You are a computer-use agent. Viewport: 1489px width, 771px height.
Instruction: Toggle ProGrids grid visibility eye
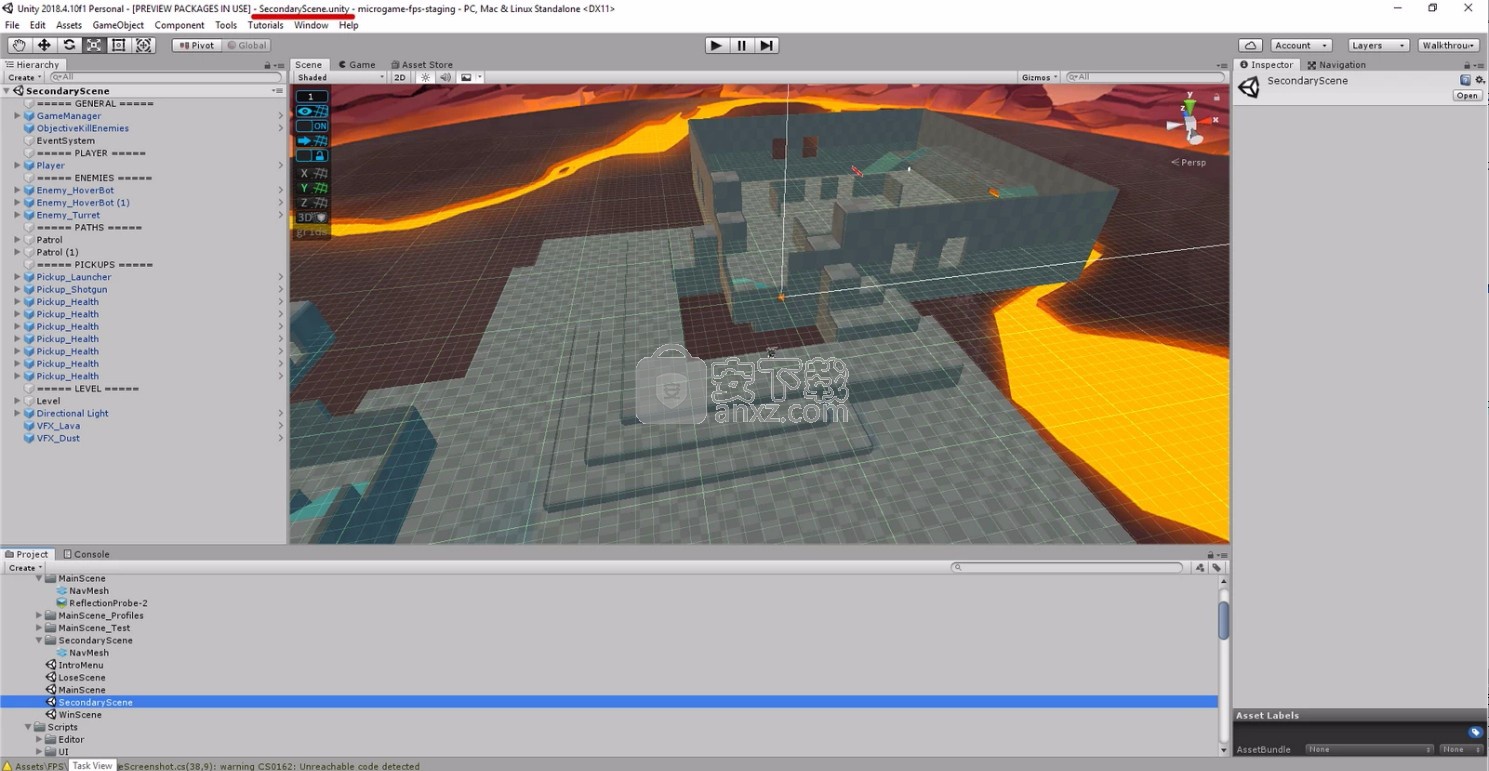point(311,111)
